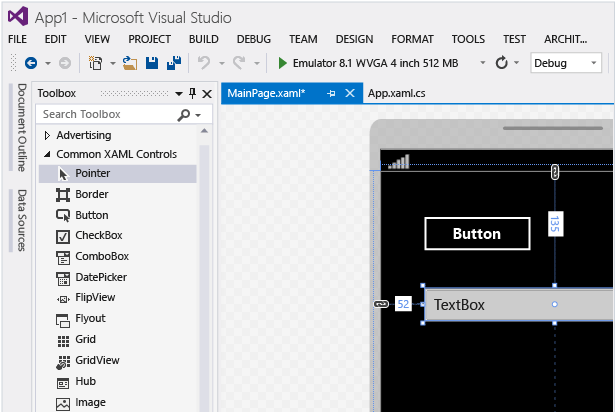Viewport: 616px width, 412px height.
Task: Open the Search Toolbox options dropdown
Action: pyautogui.click(x=198, y=115)
